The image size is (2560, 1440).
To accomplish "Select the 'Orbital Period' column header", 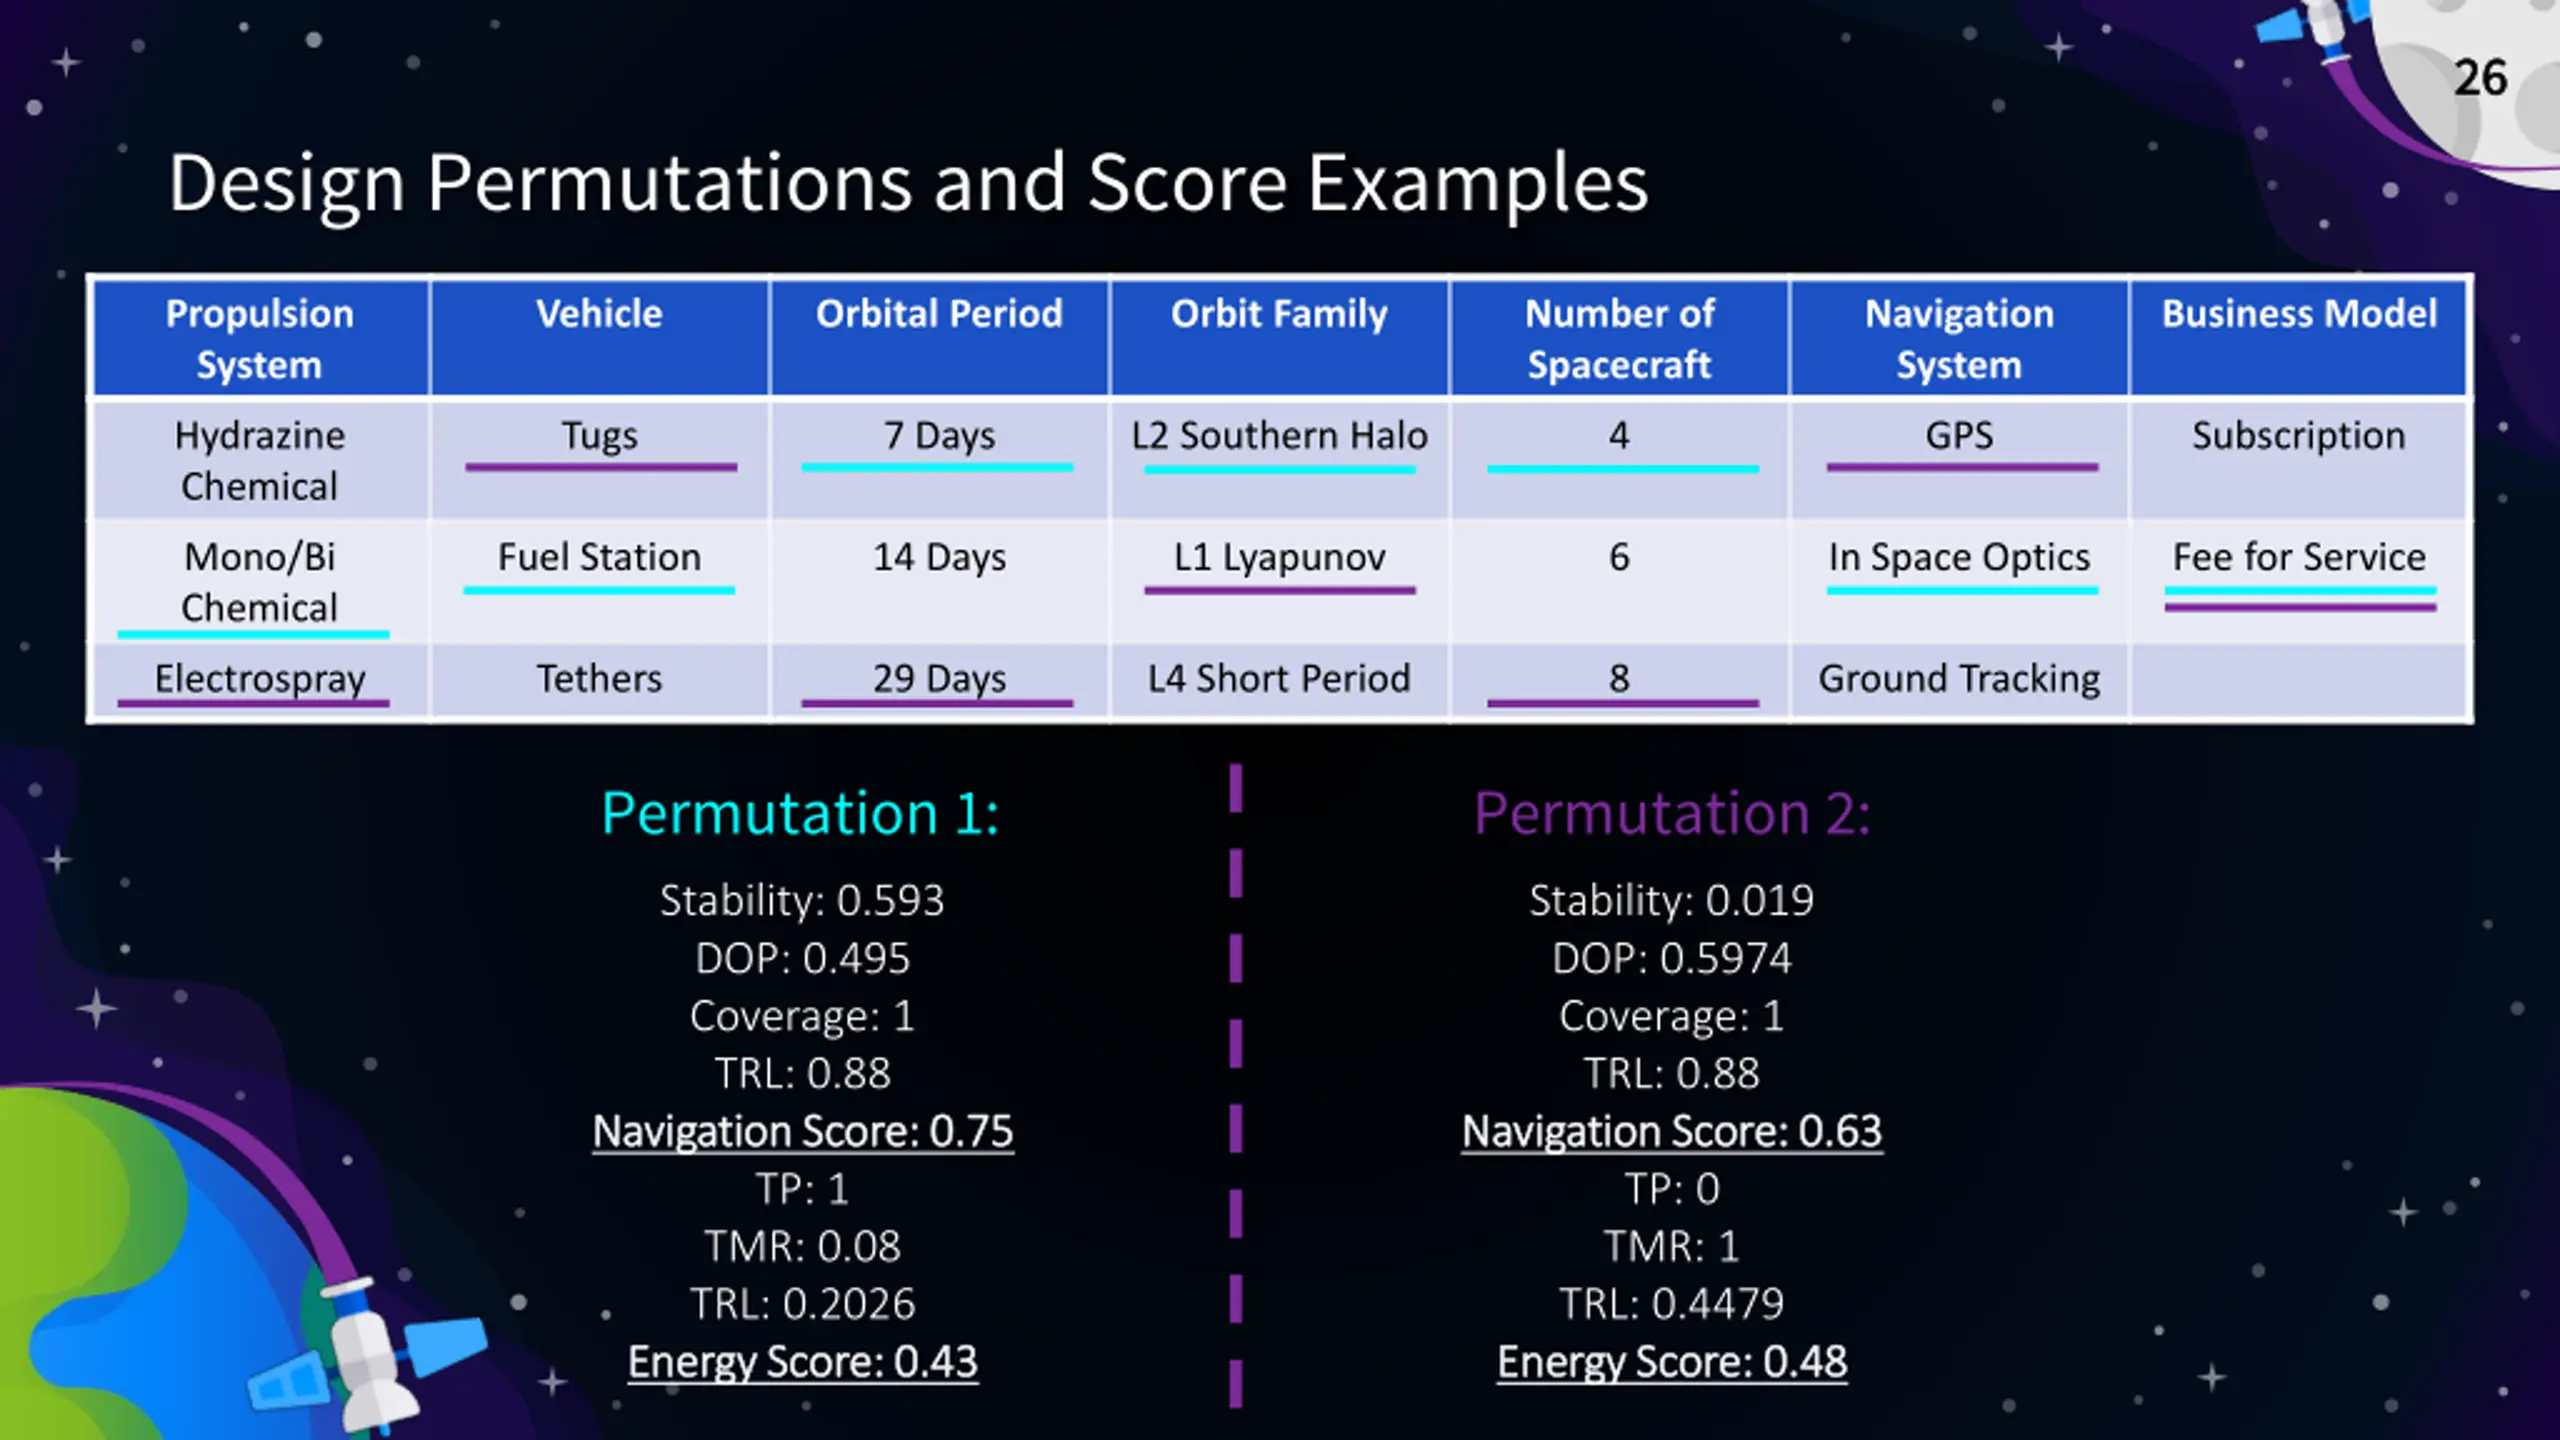I will (x=939, y=339).
